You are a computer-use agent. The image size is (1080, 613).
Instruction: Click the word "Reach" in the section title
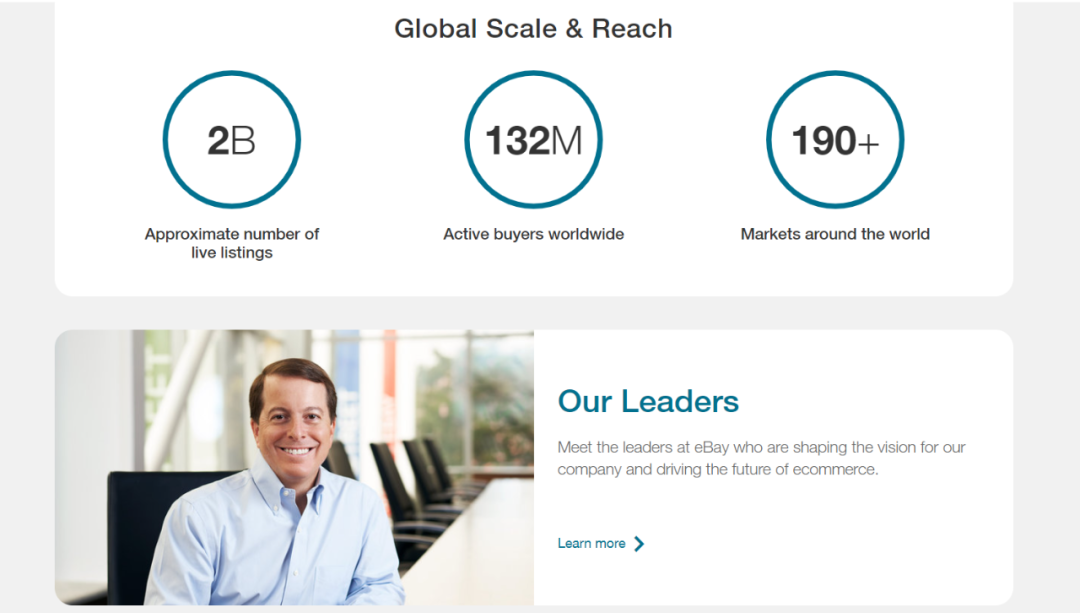click(632, 29)
